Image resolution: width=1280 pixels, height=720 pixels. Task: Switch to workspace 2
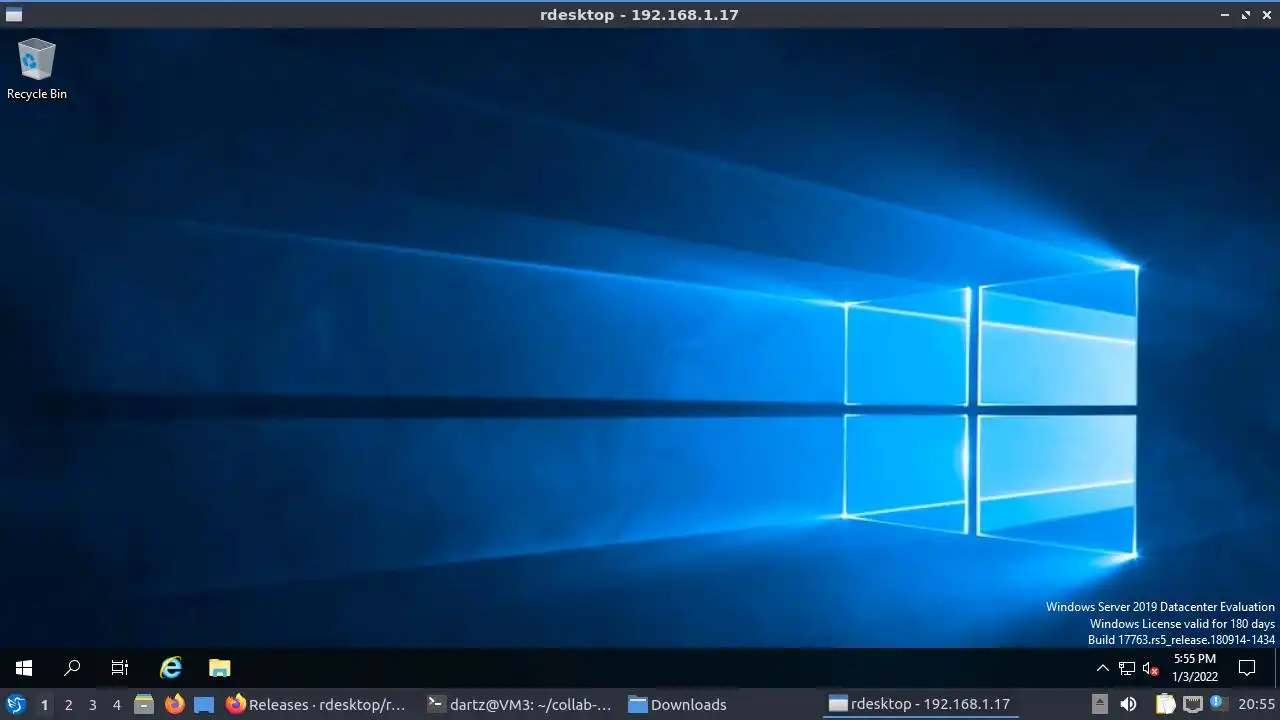(68, 705)
